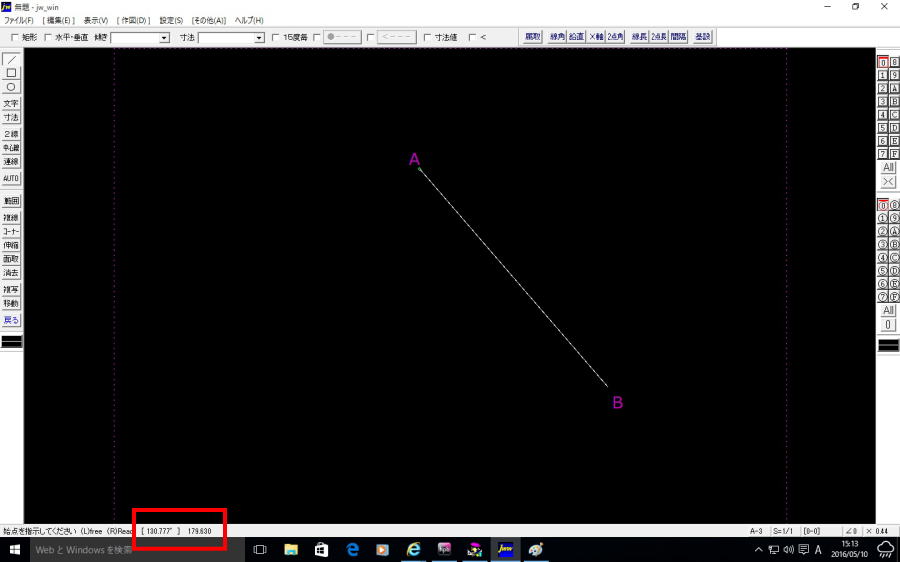Open Microsoft Edge from the taskbar
This screenshot has height=562, width=900.
click(352, 549)
